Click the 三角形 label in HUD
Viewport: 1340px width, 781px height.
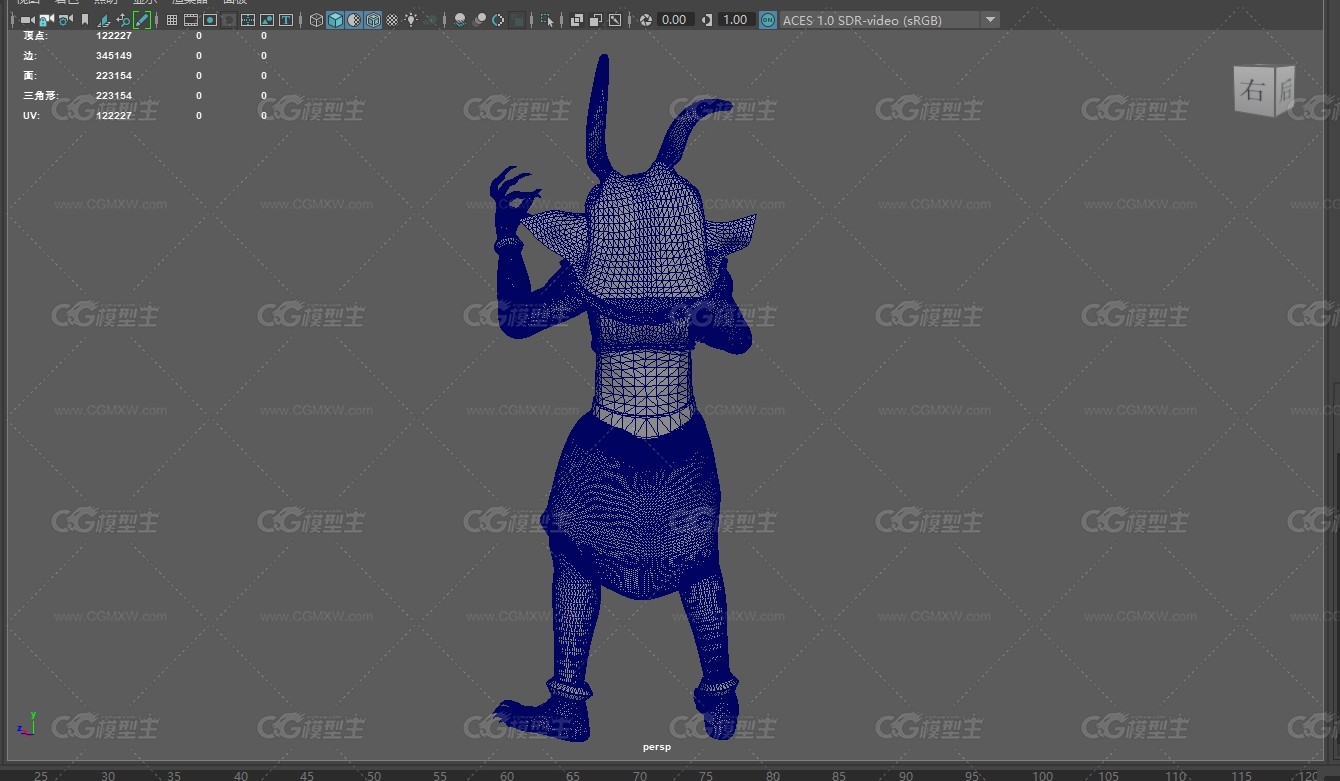tap(41, 96)
